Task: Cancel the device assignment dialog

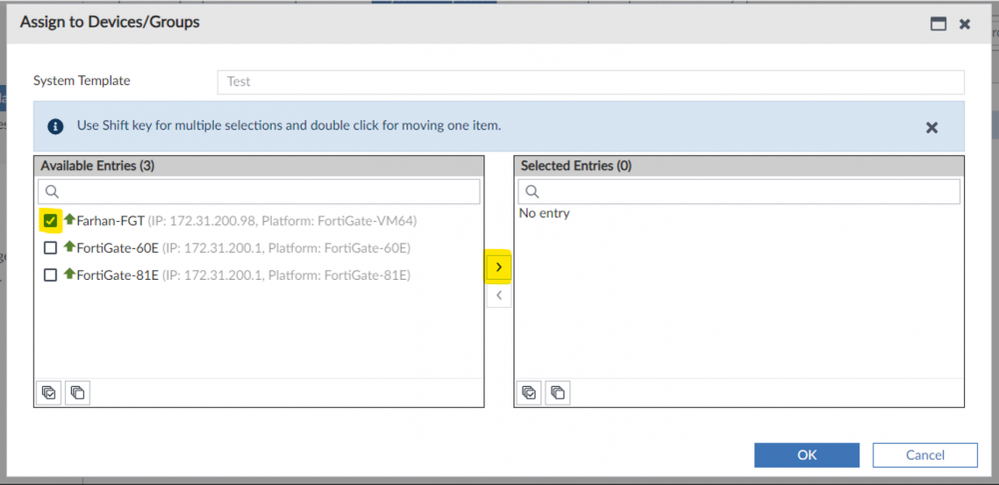Action: [x=924, y=455]
